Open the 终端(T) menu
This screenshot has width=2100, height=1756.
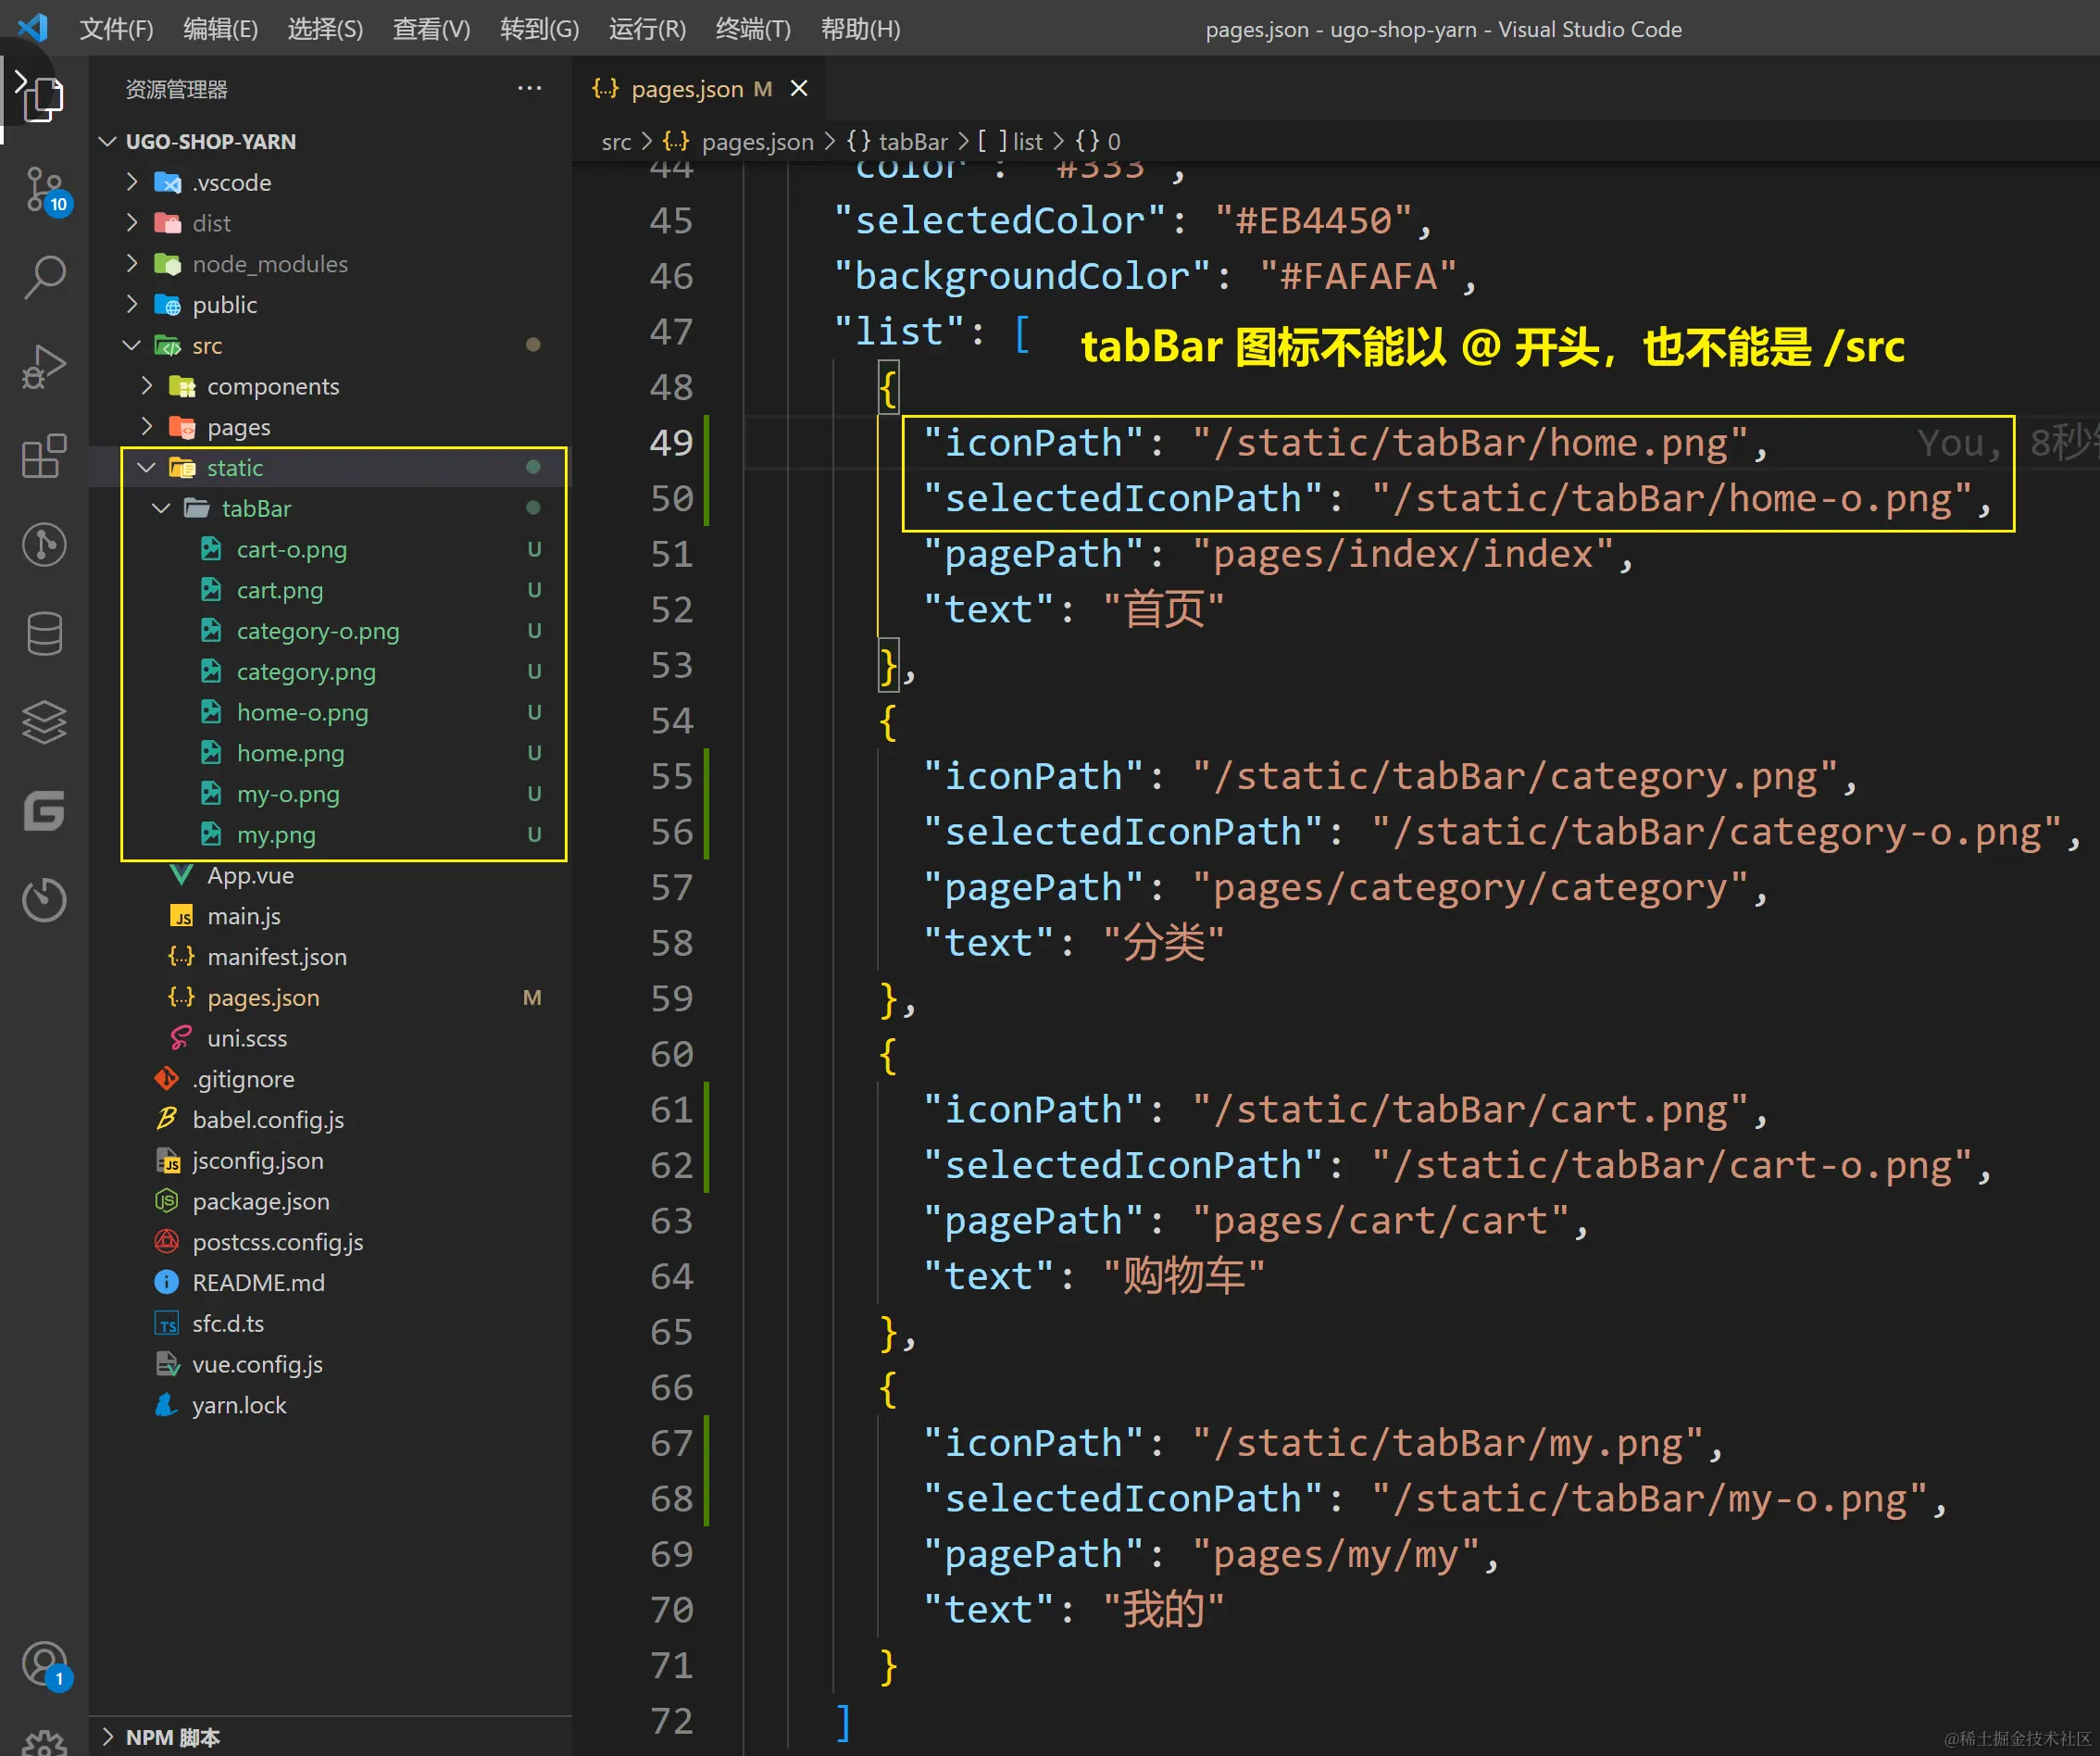click(x=753, y=29)
